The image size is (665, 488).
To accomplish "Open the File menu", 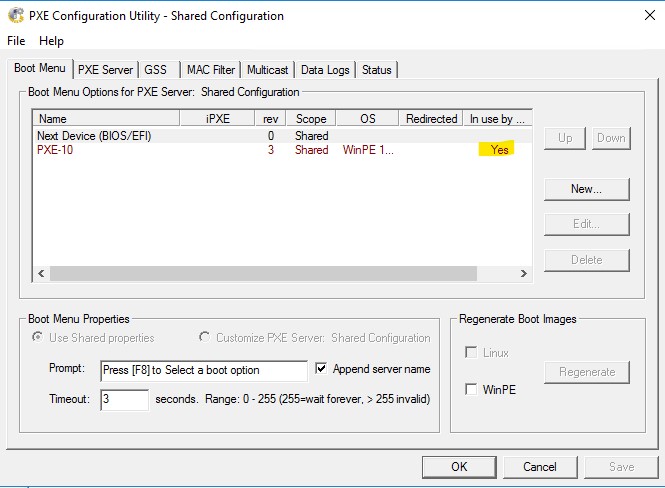I will [x=16, y=41].
